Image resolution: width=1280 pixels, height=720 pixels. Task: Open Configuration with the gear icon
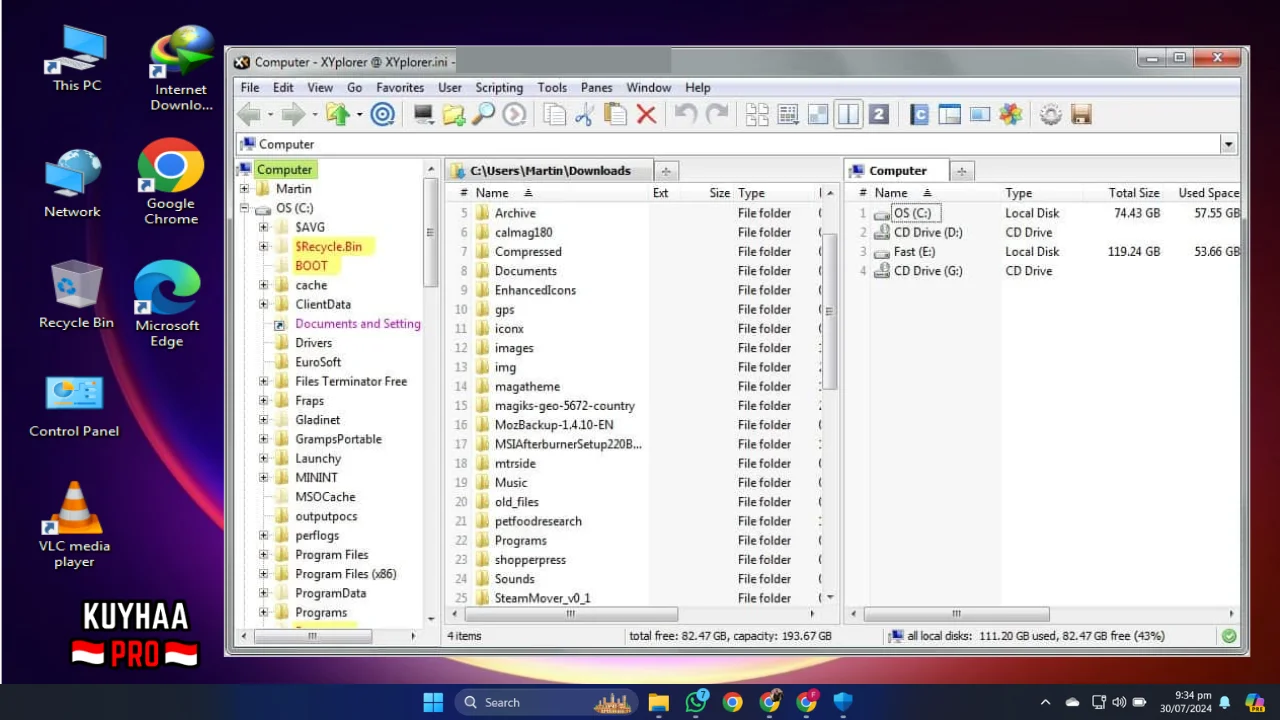[x=1050, y=115]
